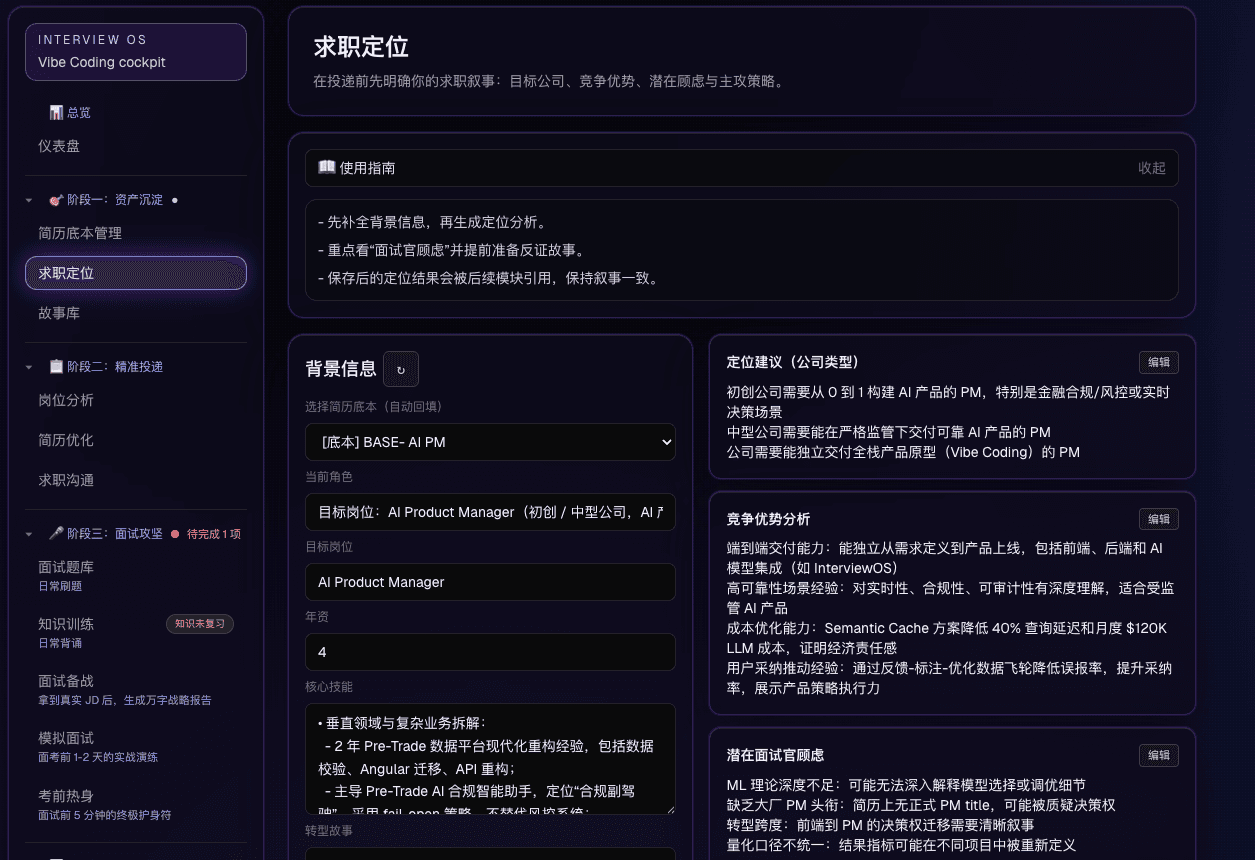This screenshot has height=860, width=1255.
Task: Click the 当前角色 input field
Action: (490, 512)
